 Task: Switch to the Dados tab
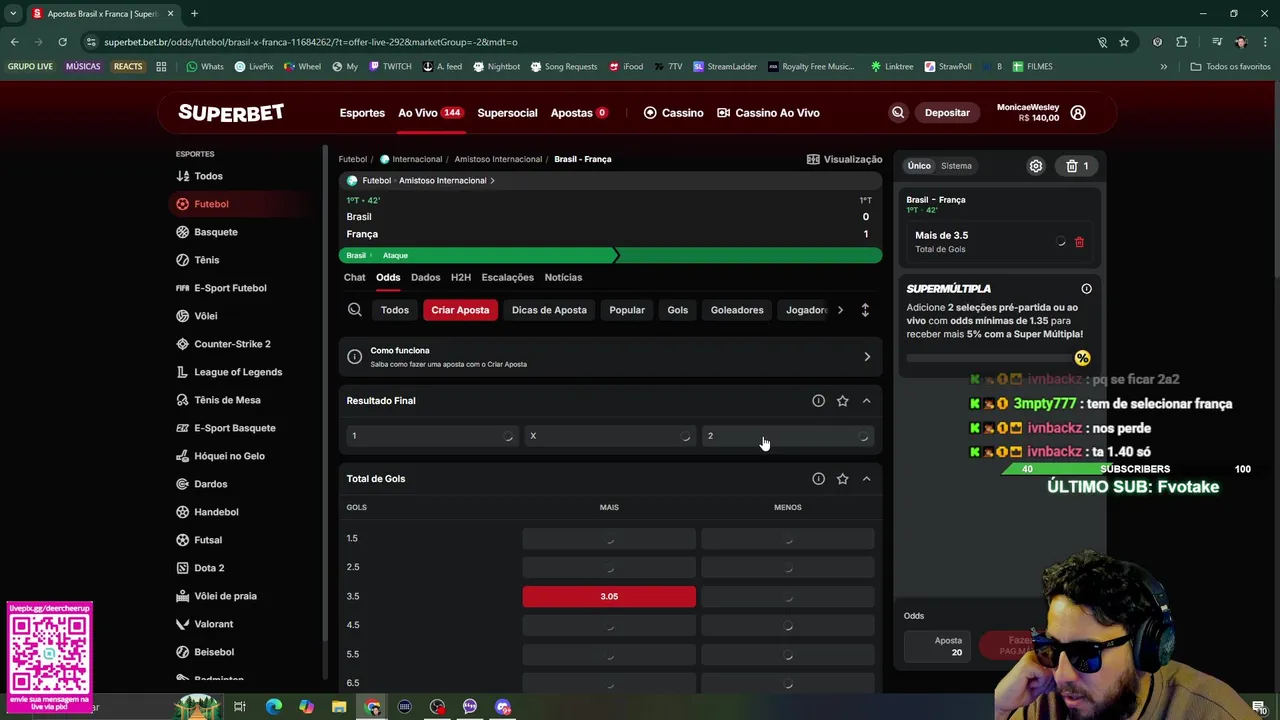425,277
